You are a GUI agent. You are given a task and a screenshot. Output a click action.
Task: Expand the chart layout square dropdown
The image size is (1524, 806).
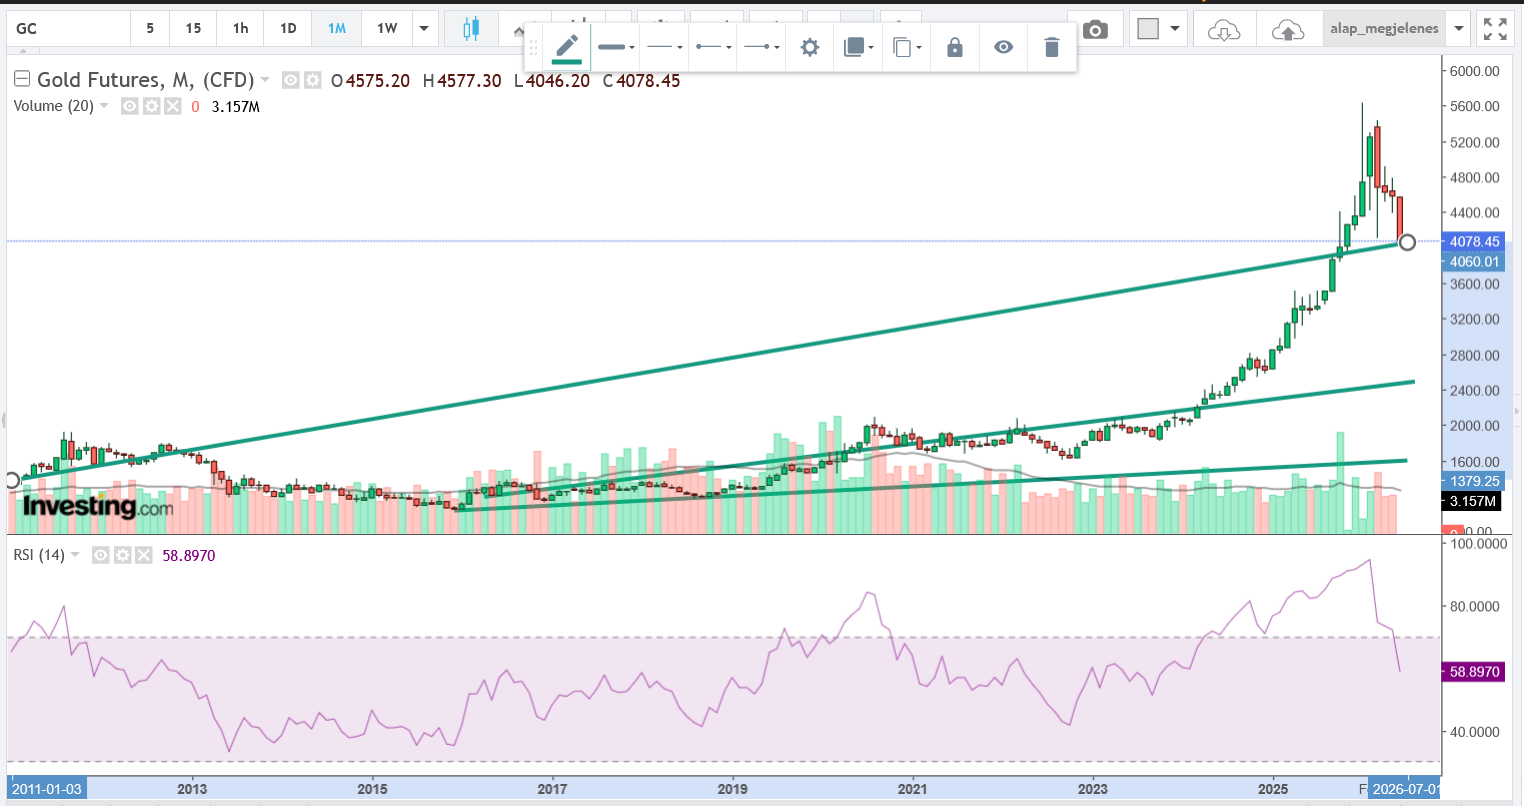click(1175, 29)
